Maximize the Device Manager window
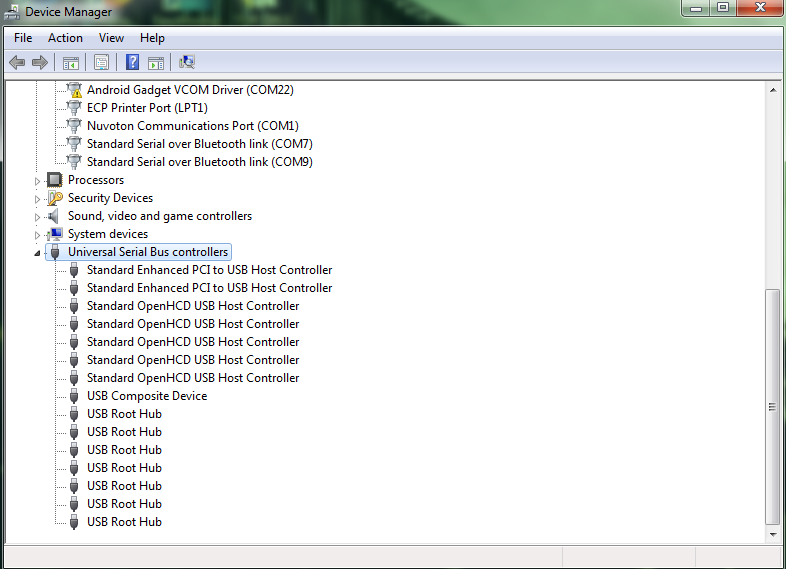This screenshot has width=786, height=569. (x=723, y=8)
